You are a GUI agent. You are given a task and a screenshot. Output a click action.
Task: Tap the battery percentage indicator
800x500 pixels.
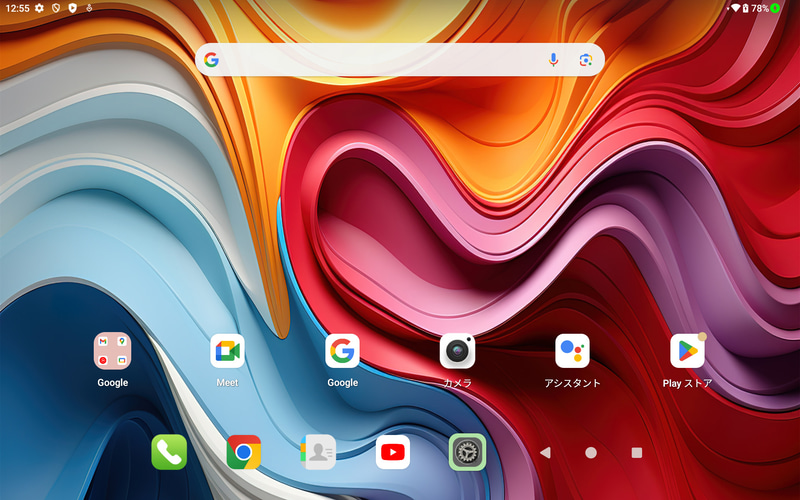coord(760,8)
